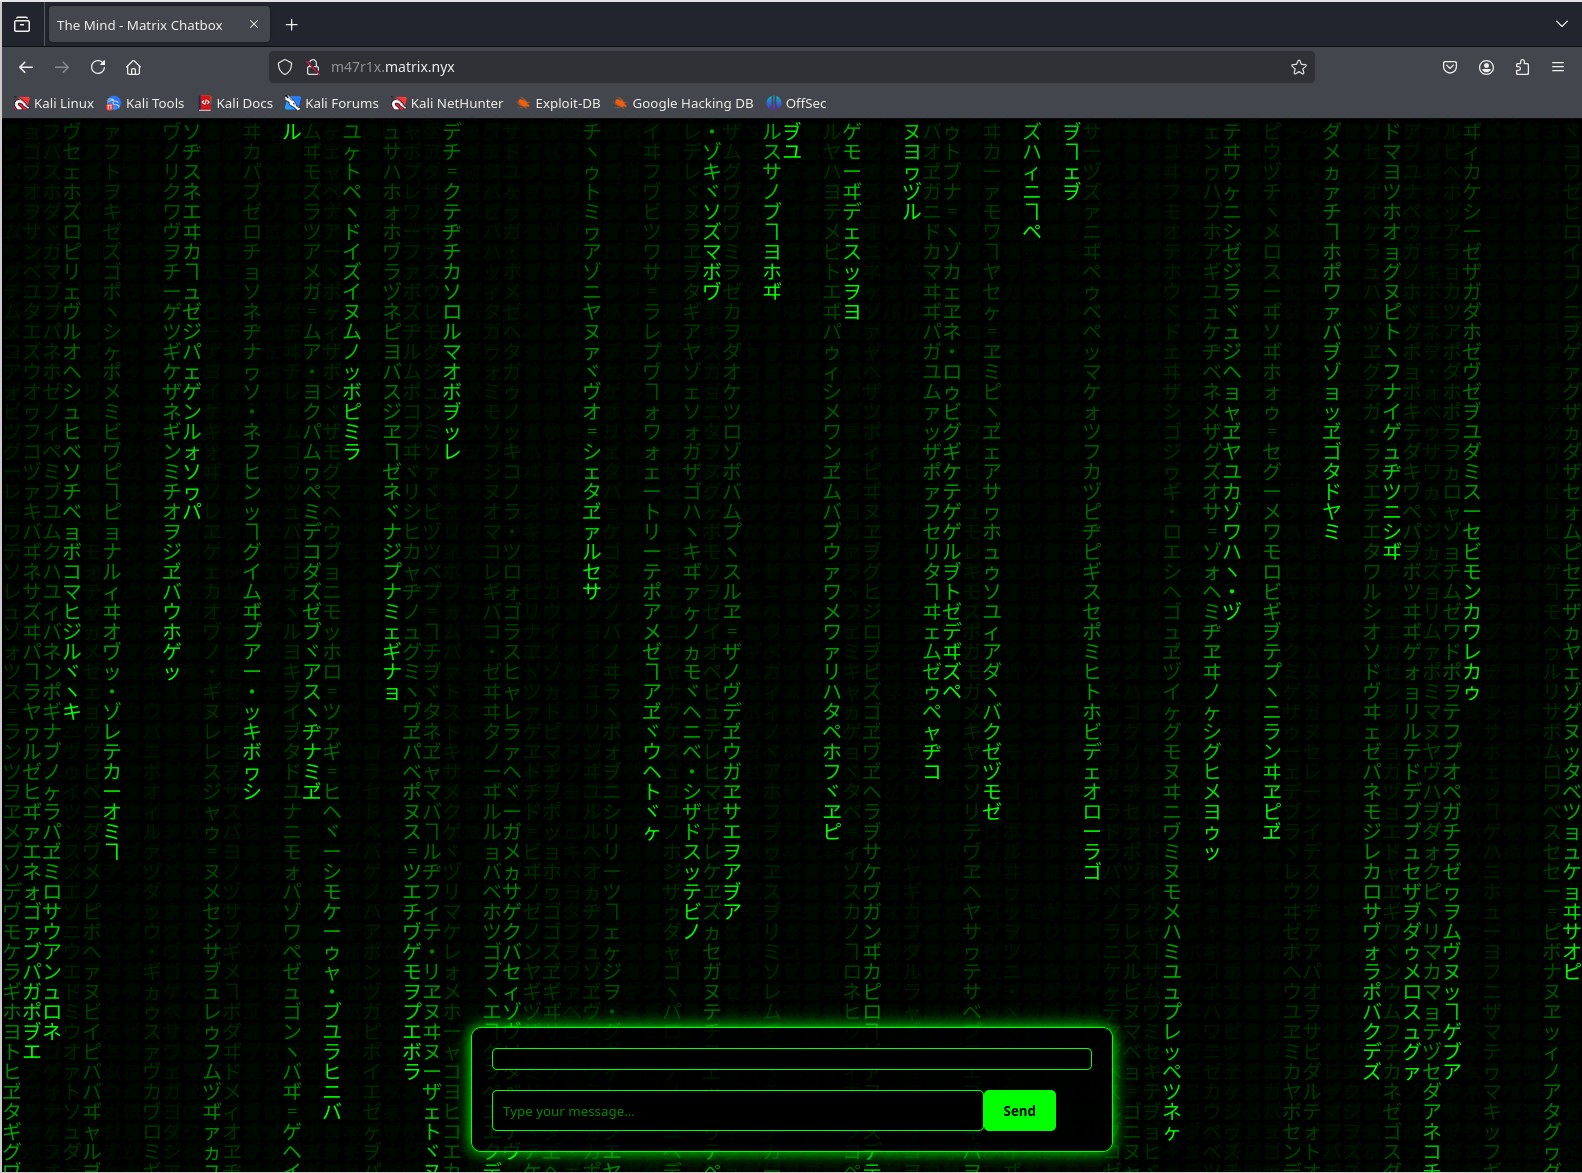Click the Firefox View icon
The height and width of the screenshot is (1173, 1582).
22,25
